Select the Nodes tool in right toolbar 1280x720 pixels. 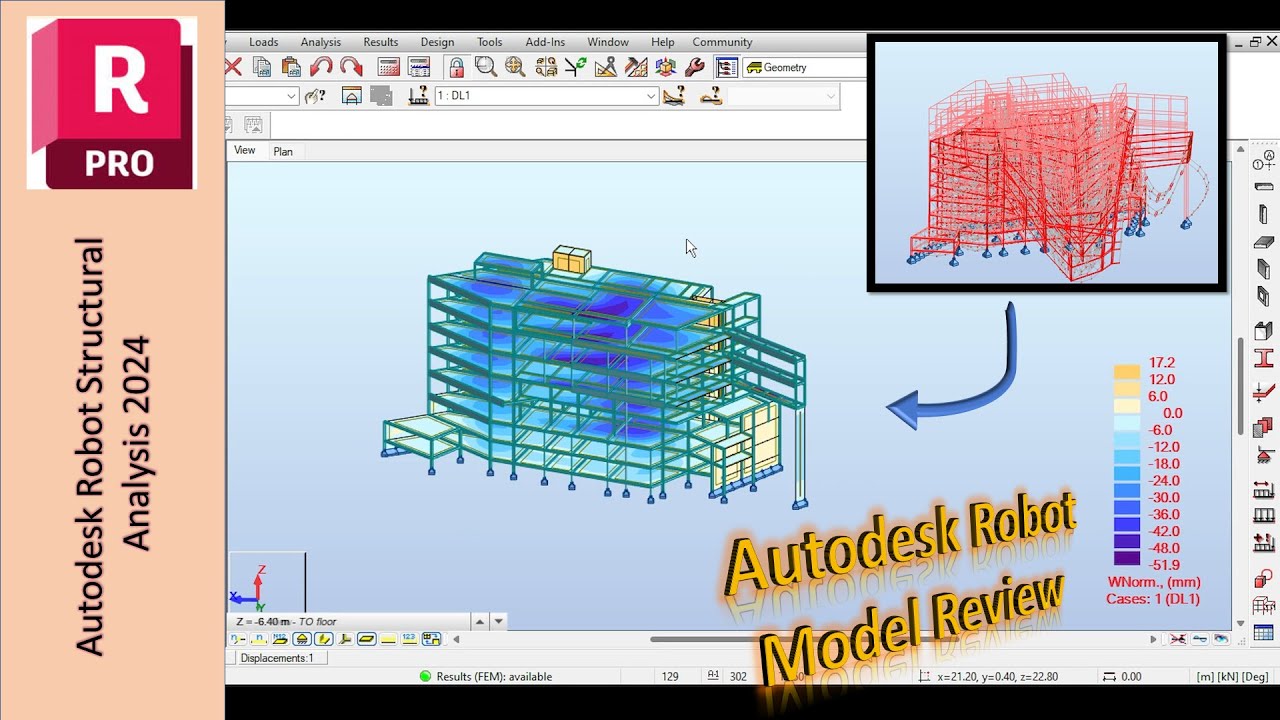(x=1263, y=160)
